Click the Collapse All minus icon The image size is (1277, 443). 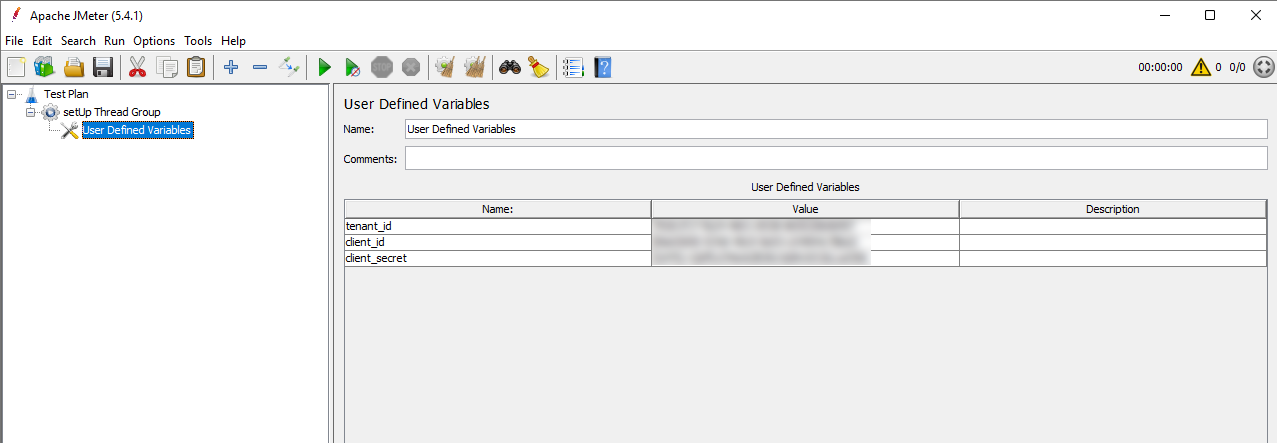coord(260,67)
